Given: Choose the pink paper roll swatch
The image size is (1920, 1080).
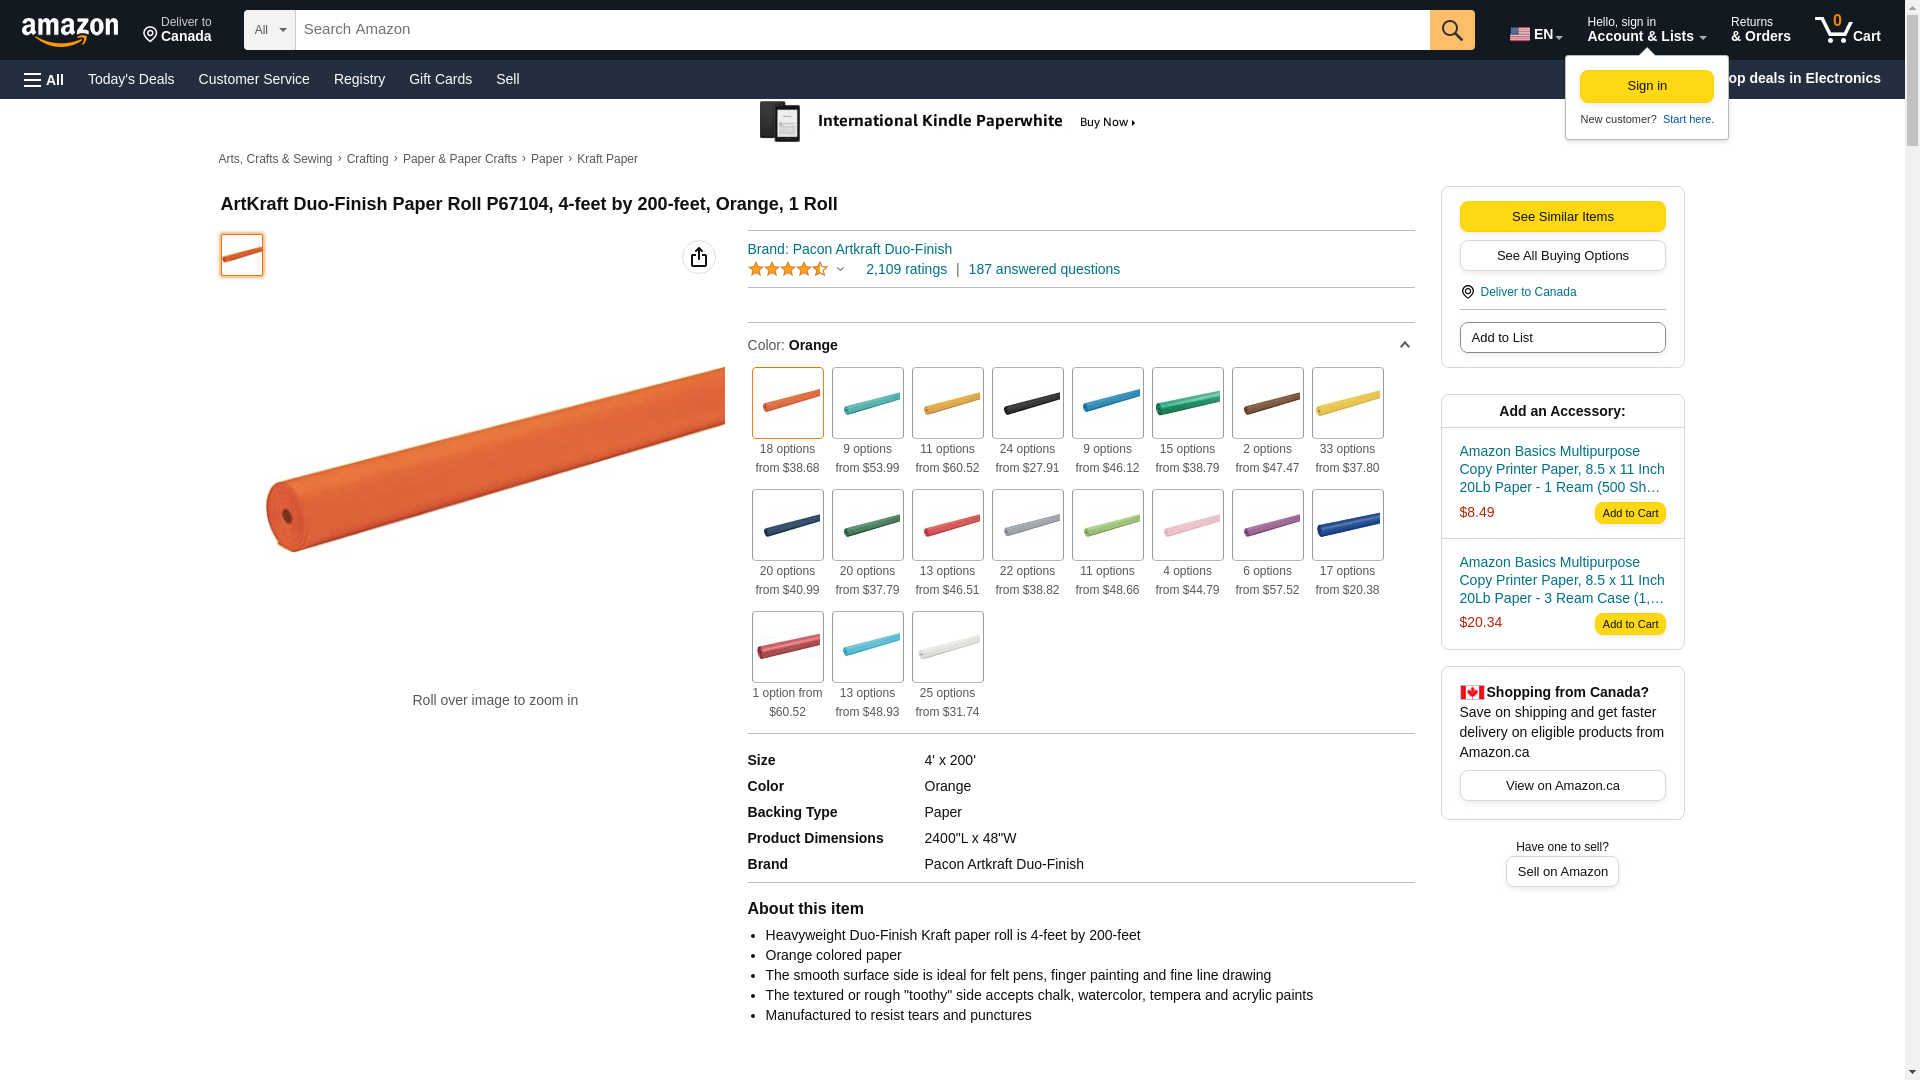Looking at the screenshot, I should pyautogui.click(x=1187, y=525).
